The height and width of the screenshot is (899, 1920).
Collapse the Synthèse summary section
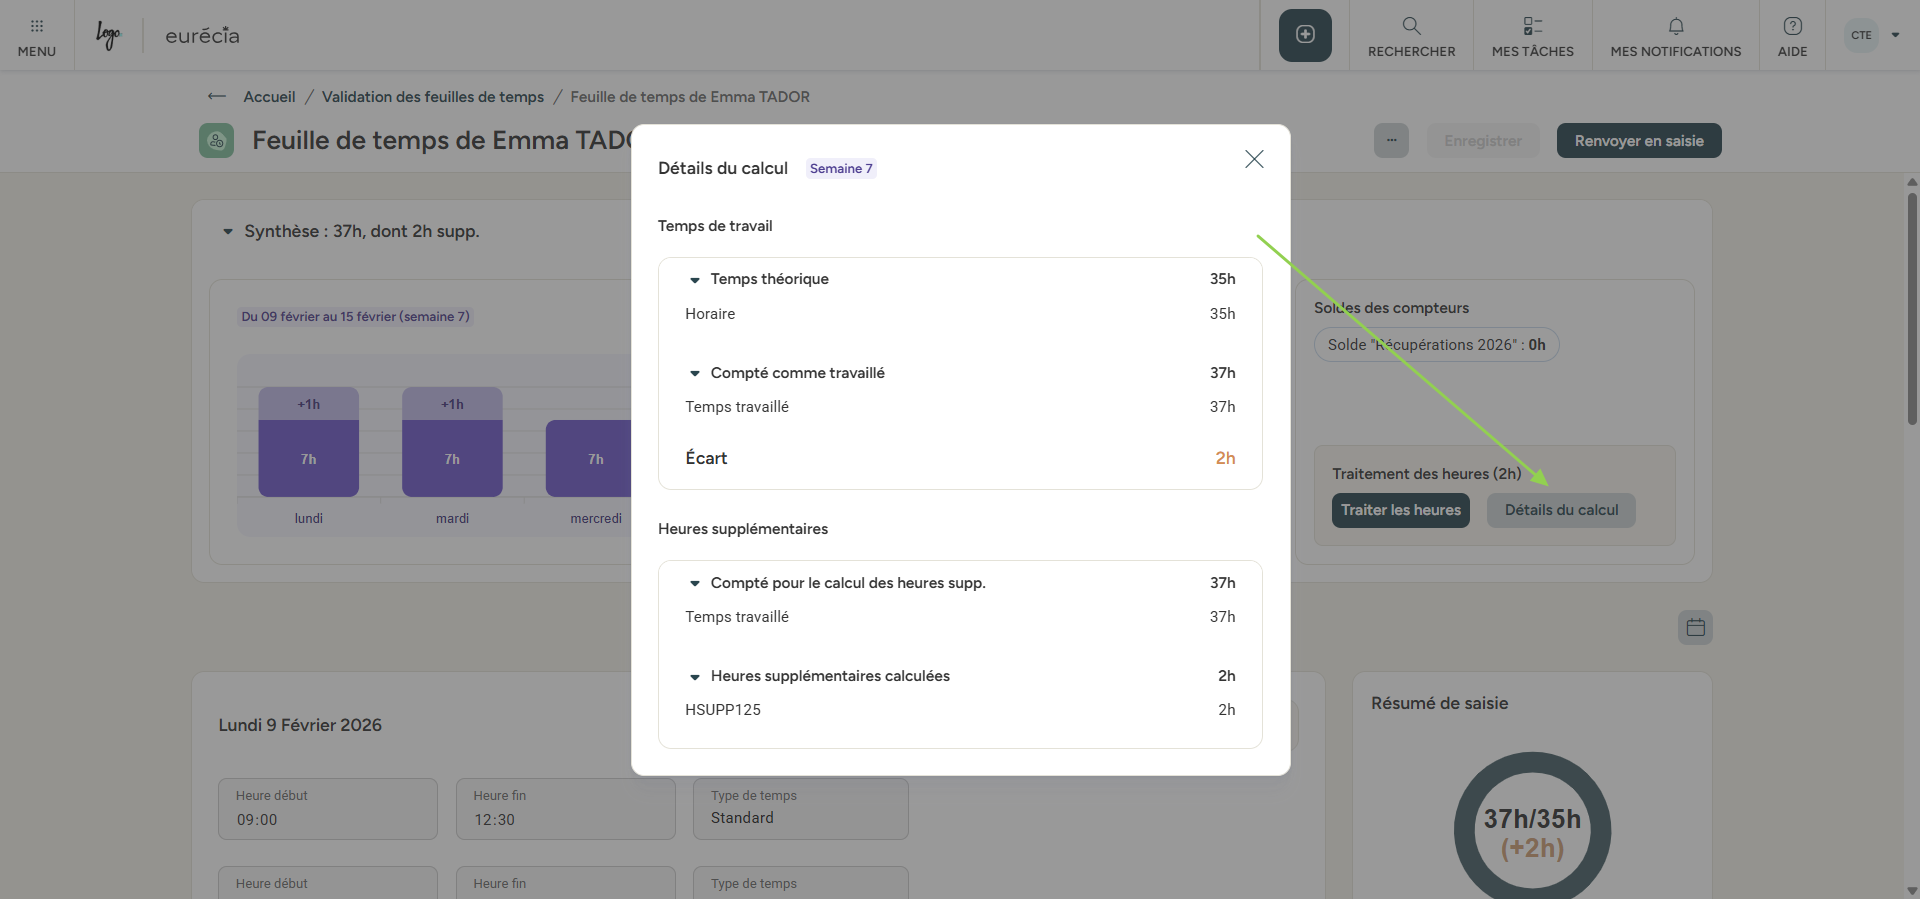click(x=228, y=232)
